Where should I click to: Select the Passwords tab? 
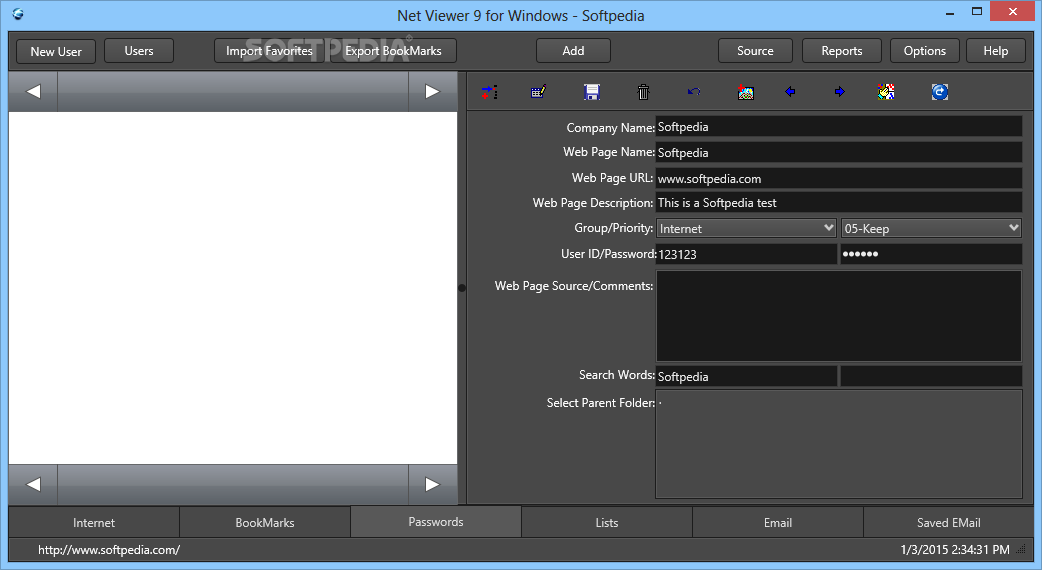[436, 522]
